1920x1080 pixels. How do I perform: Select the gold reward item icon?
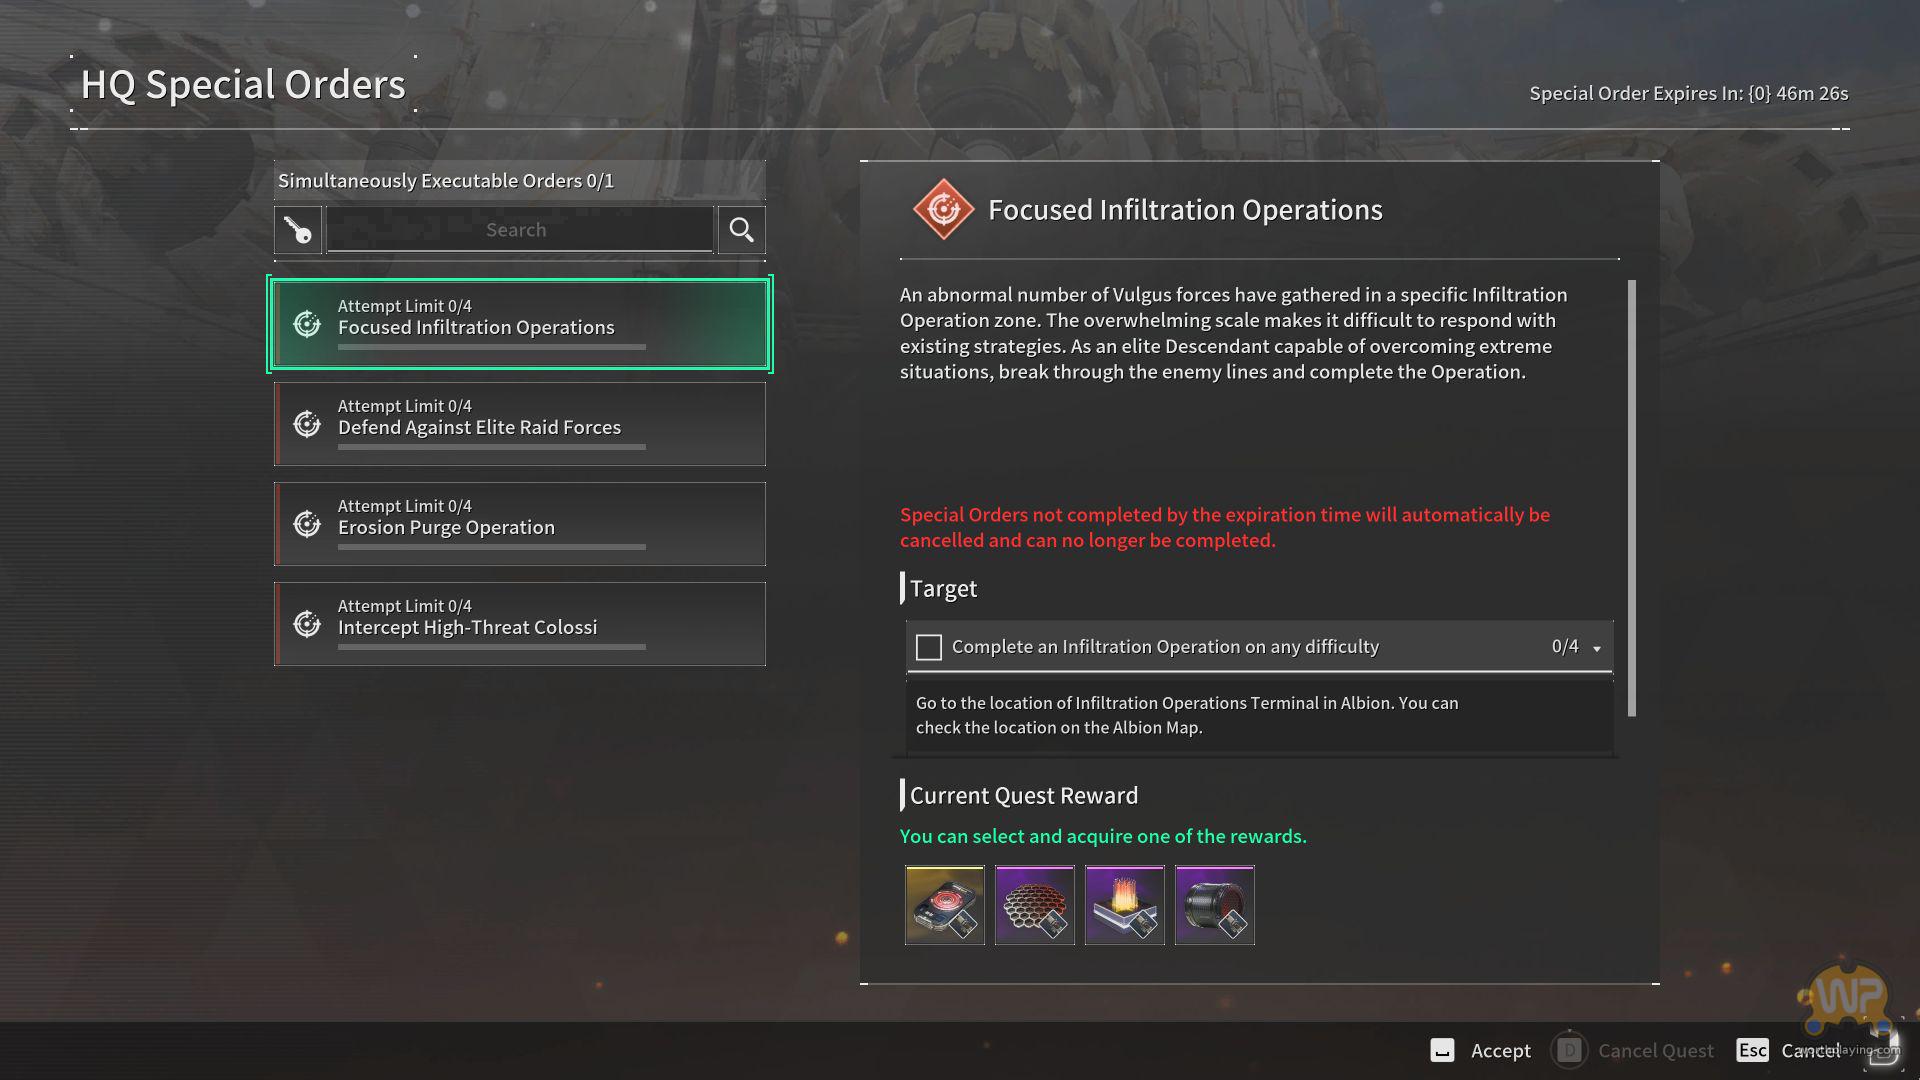[944, 905]
